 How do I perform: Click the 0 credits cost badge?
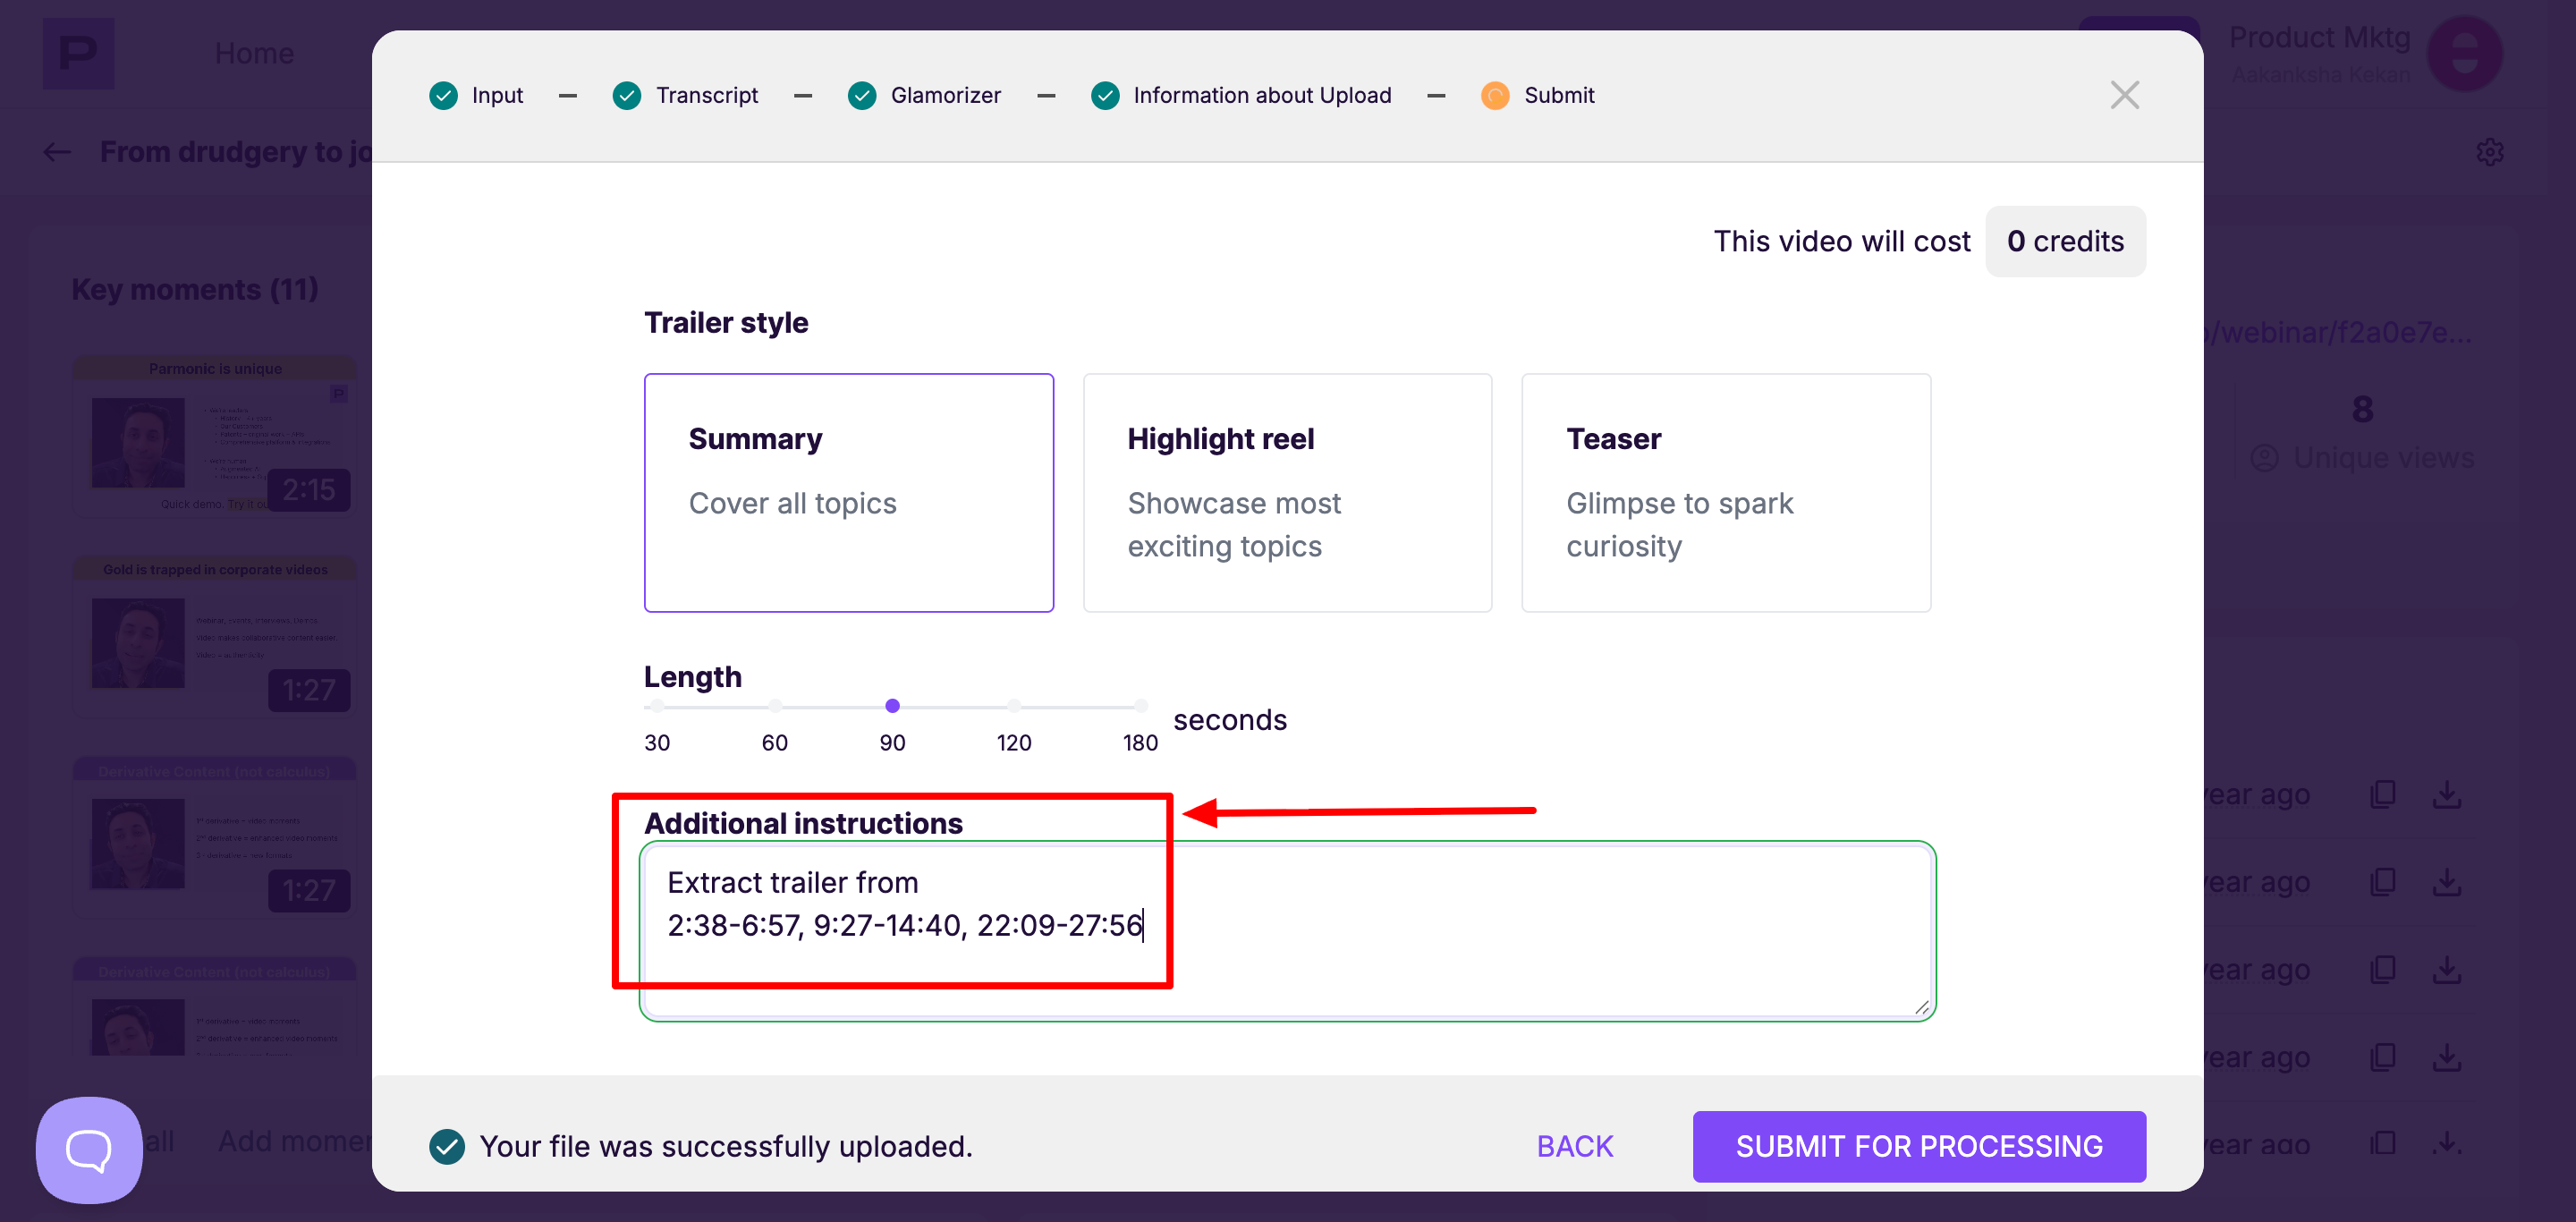pyautogui.click(x=2065, y=241)
